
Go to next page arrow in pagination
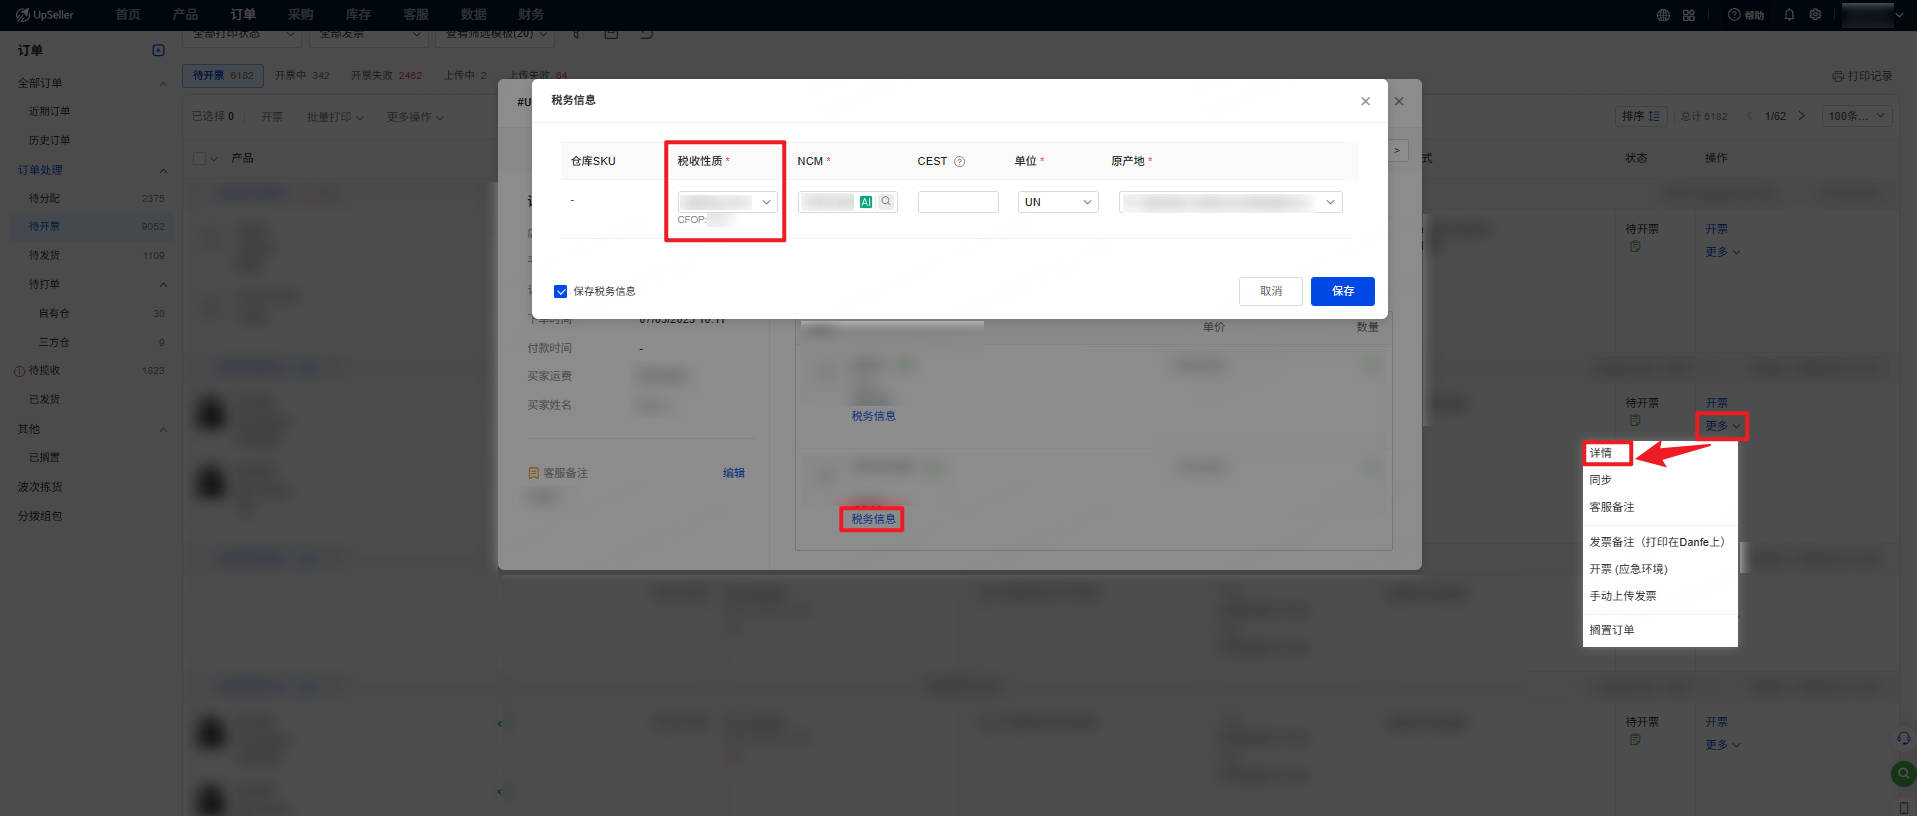[1802, 116]
